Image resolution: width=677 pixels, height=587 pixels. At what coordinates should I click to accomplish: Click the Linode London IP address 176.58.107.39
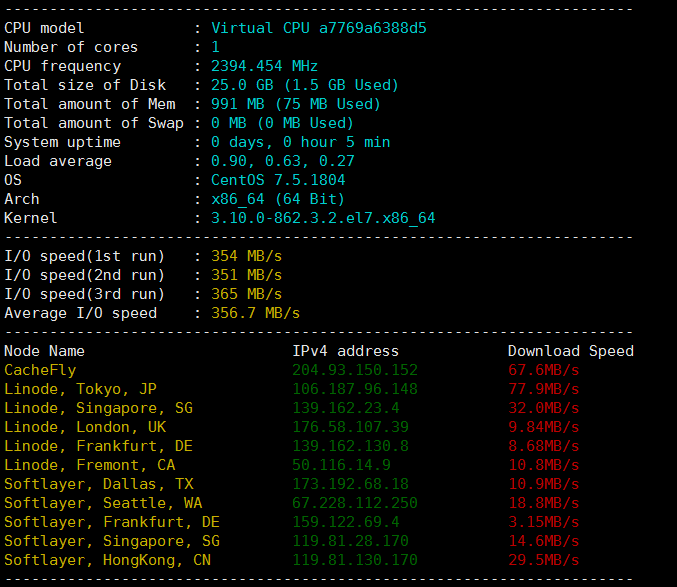pyautogui.click(x=351, y=427)
